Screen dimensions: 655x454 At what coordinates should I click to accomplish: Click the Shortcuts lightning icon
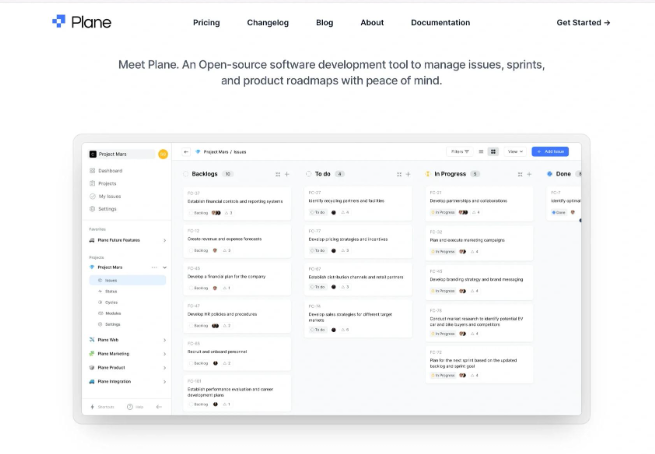click(x=92, y=407)
